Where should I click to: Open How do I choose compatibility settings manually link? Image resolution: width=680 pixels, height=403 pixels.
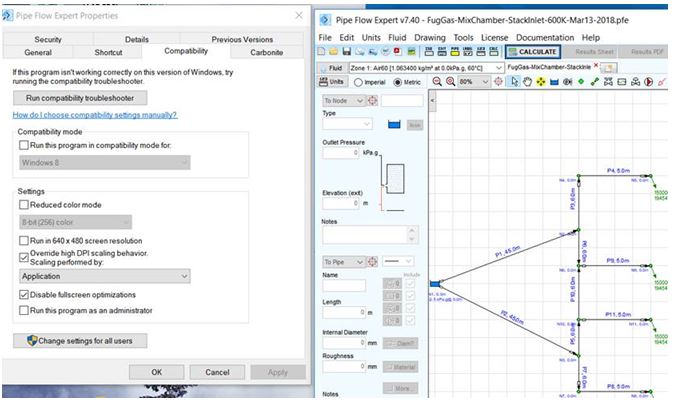point(95,115)
